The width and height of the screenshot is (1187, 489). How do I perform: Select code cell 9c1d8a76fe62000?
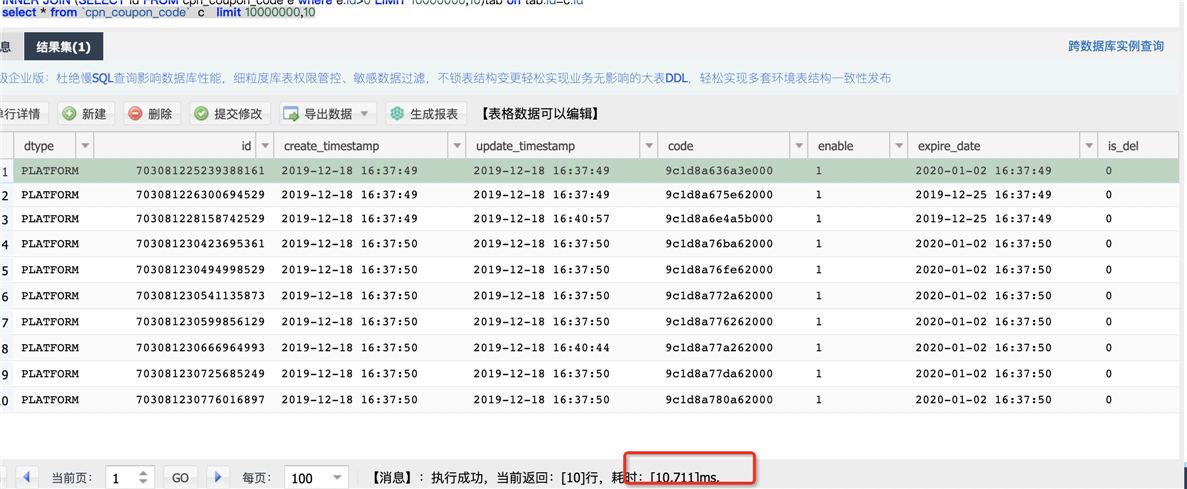719,269
